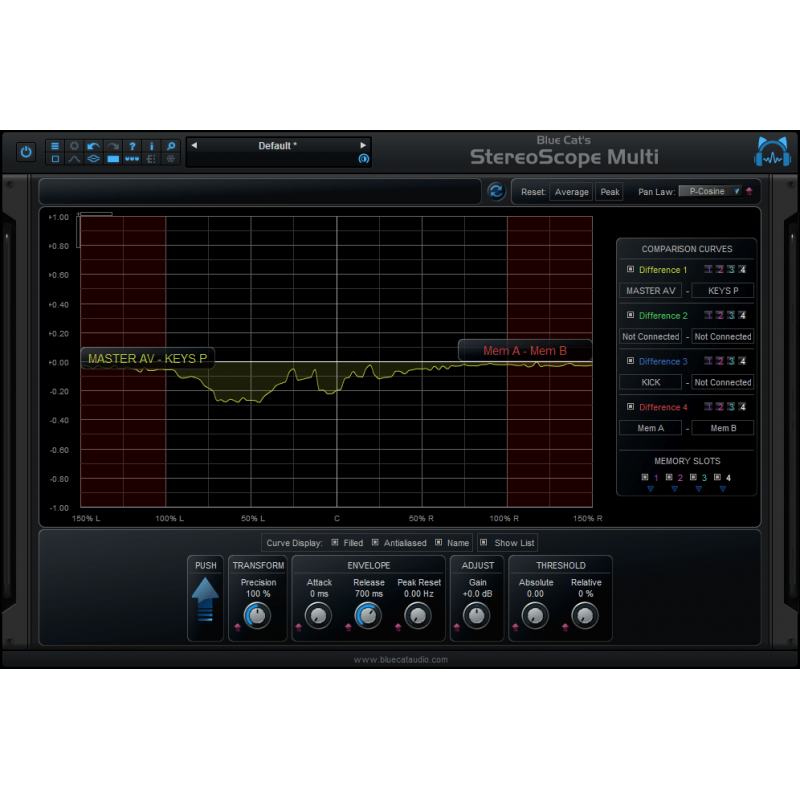Toggle visibility of Difference 4 curve
Image resolution: width=800 pixels, height=800 pixels.
pyautogui.click(x=632, y=407)
